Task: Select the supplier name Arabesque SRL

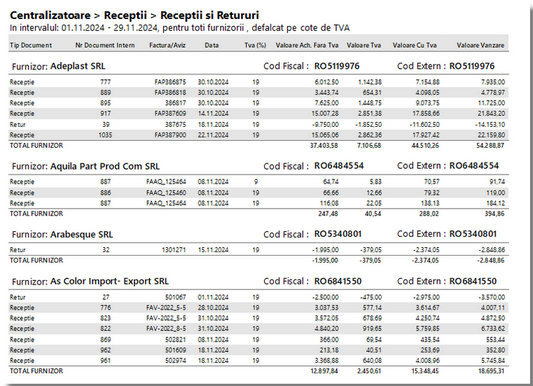Action: click(82, 234)
